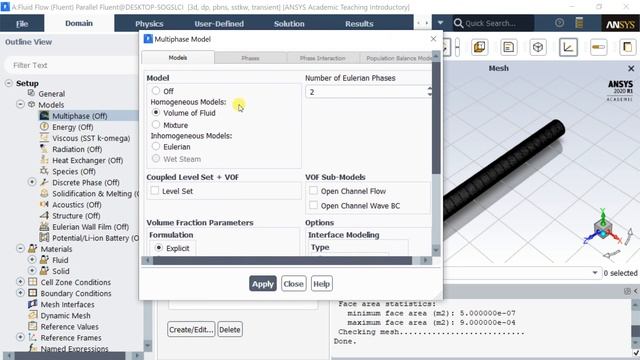640x360 pixels.
Task: Open the Solution ribbon tab
Action: [289, 24]
